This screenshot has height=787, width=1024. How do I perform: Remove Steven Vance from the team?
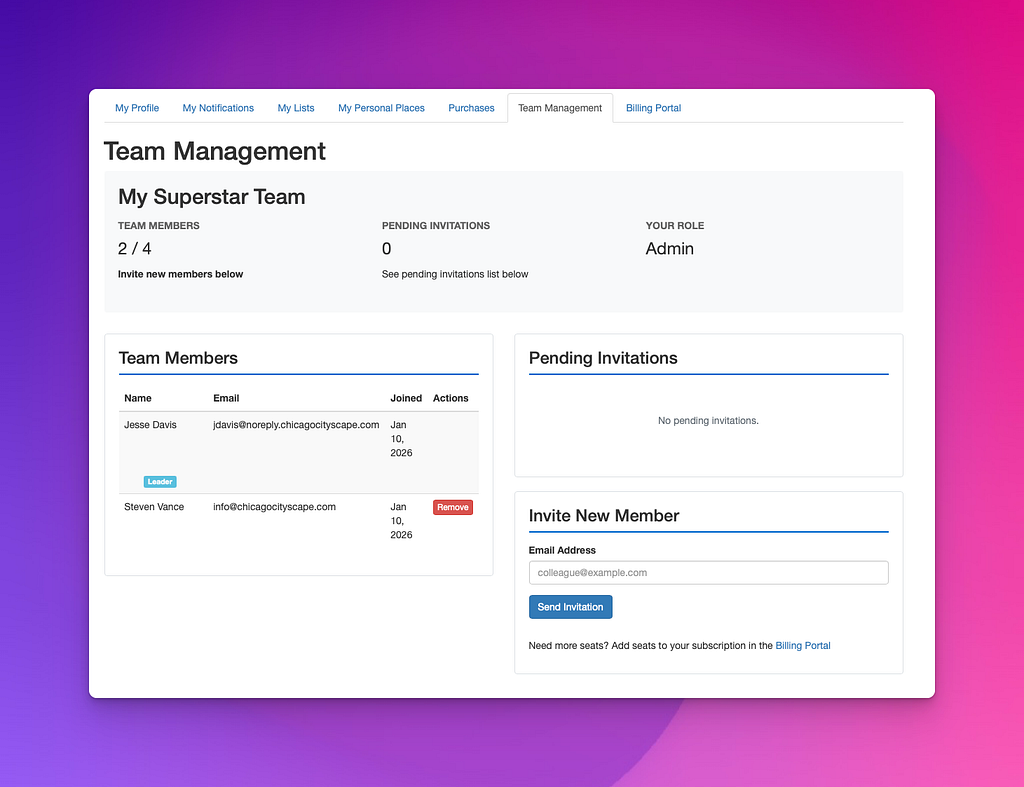click(x=453, y=507)
